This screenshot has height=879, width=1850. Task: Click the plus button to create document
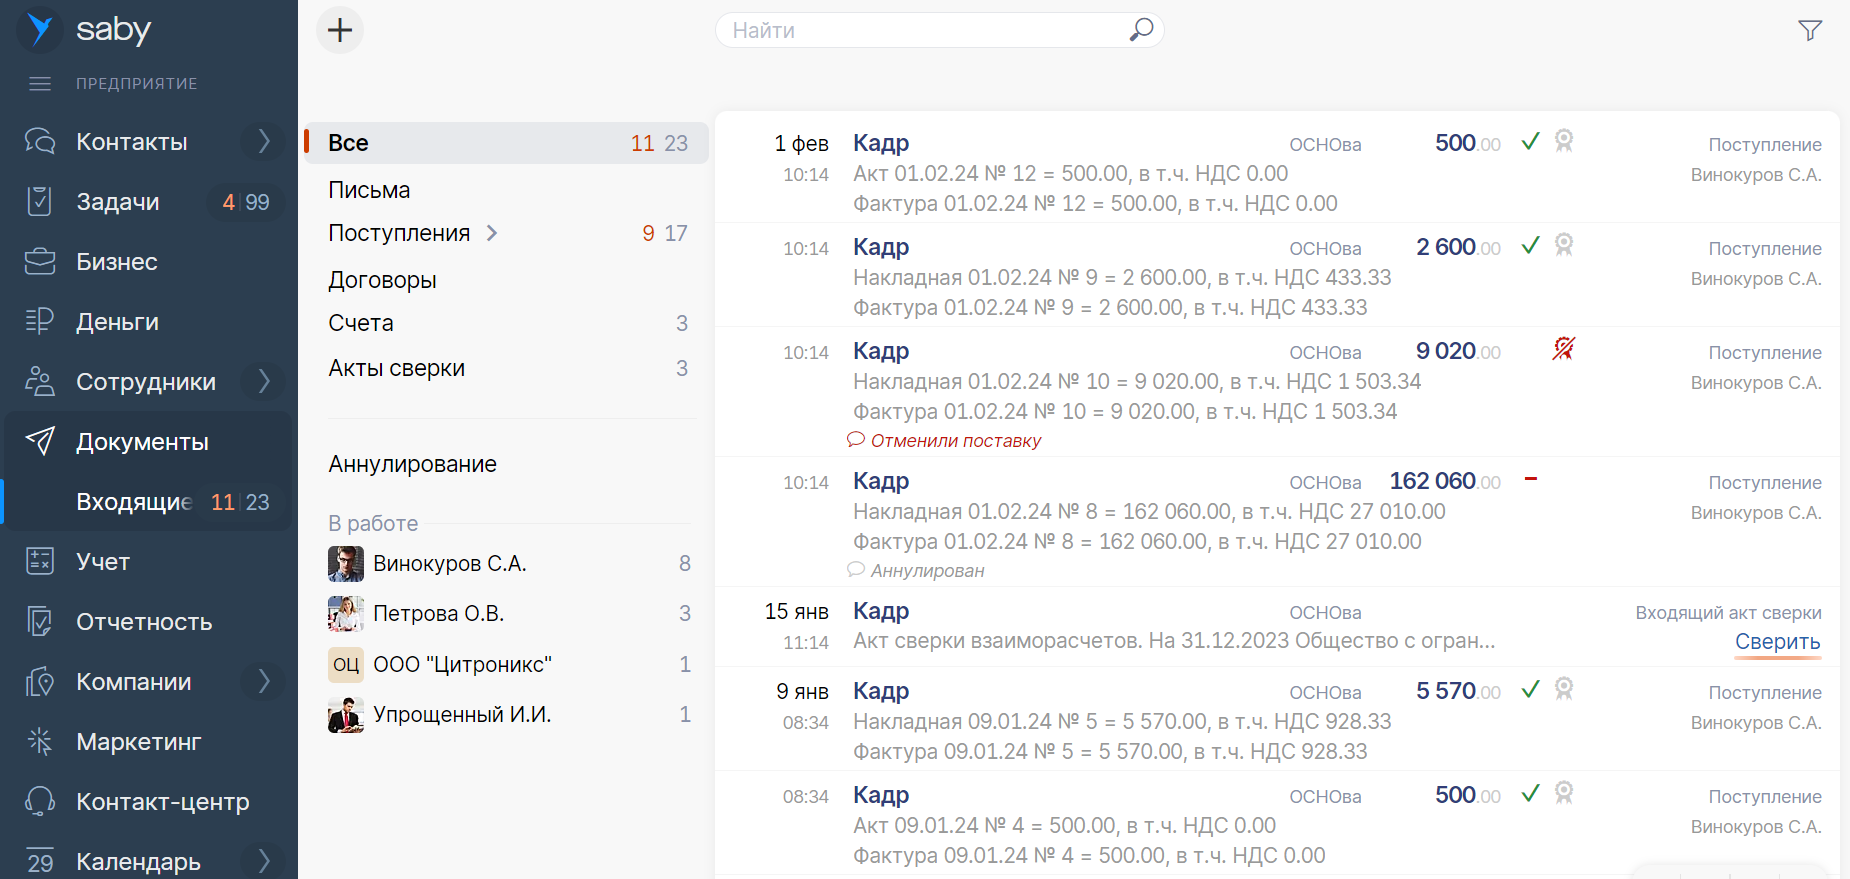click(x=340, y=30)
